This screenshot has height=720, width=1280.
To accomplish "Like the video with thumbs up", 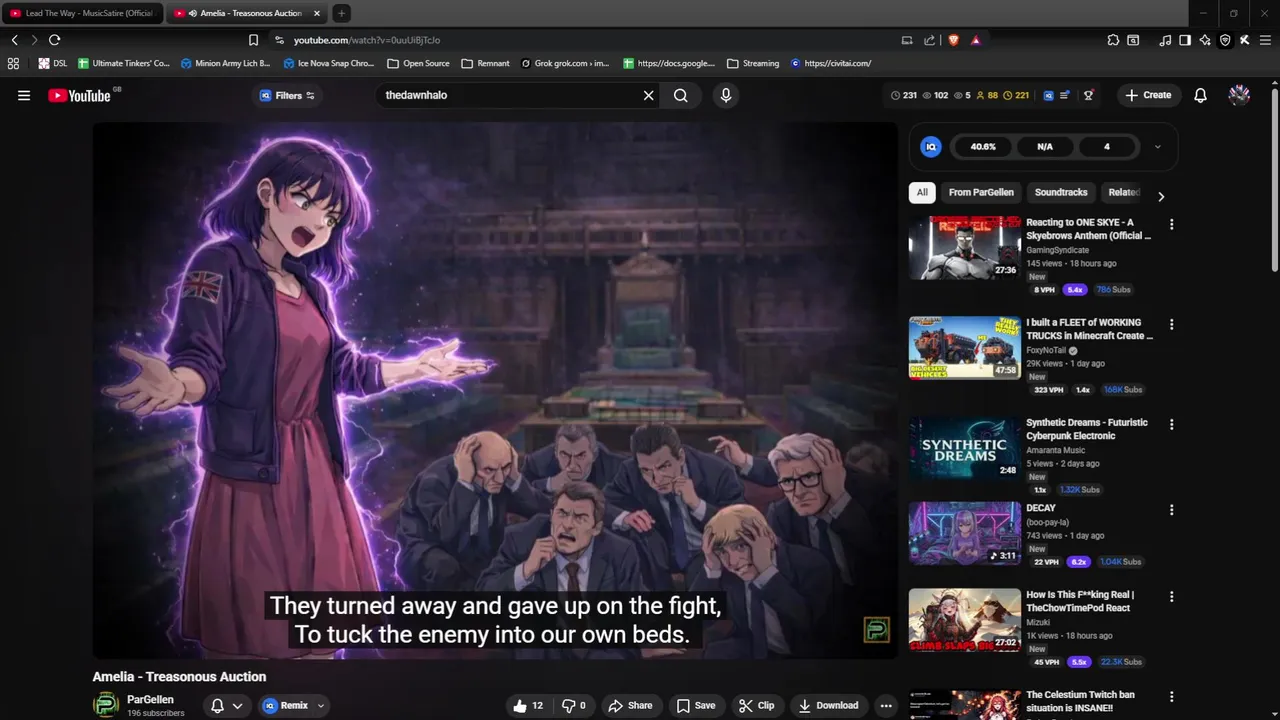I will pos(527,705).
